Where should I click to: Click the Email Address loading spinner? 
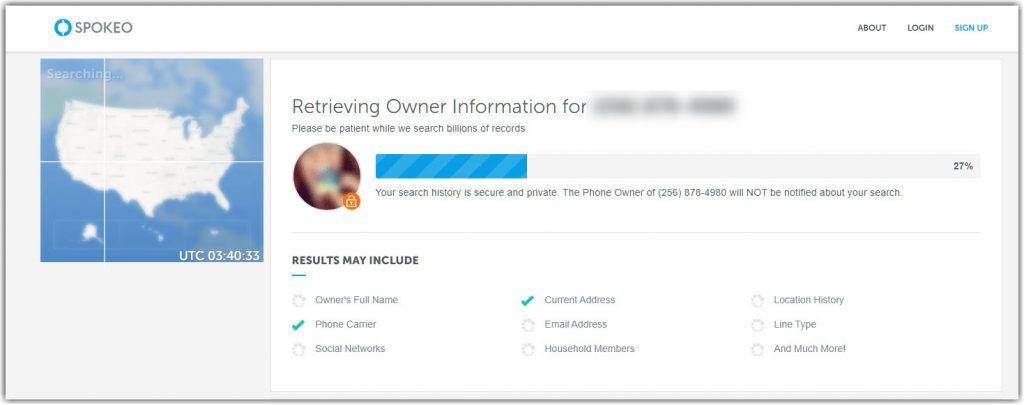(x=528, y=325)
